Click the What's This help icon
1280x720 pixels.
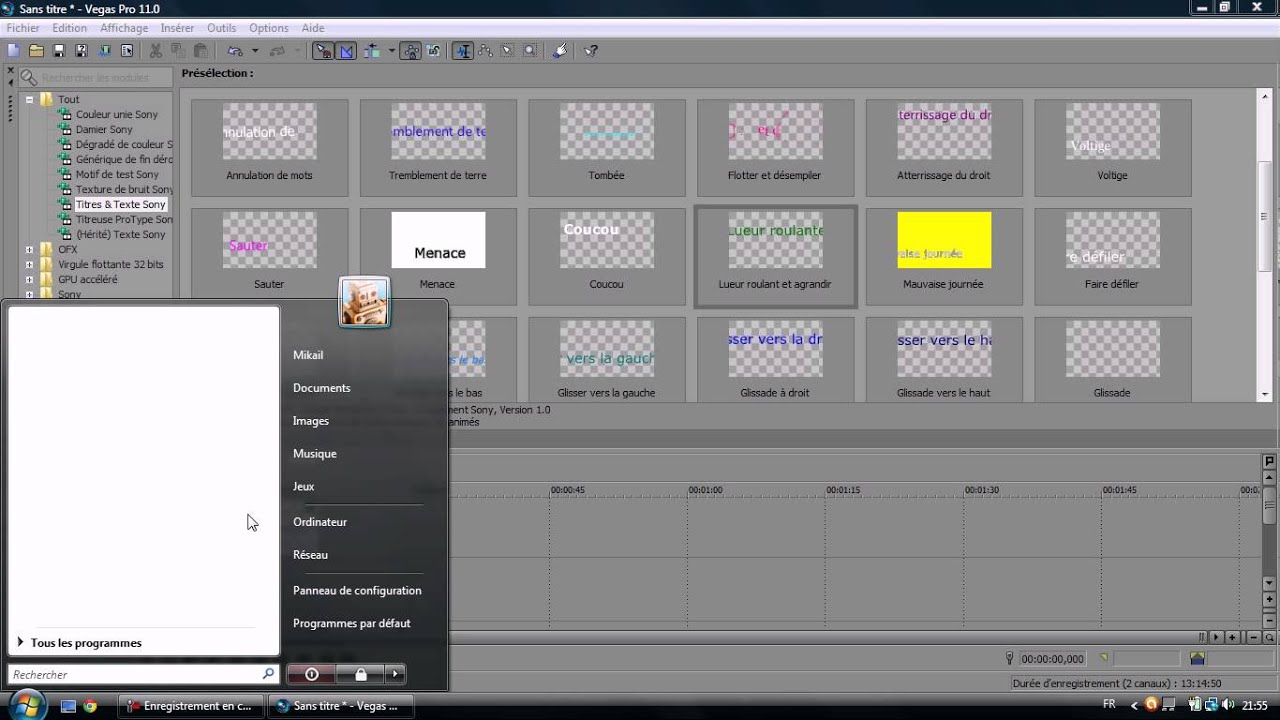[x=591, y=51]
